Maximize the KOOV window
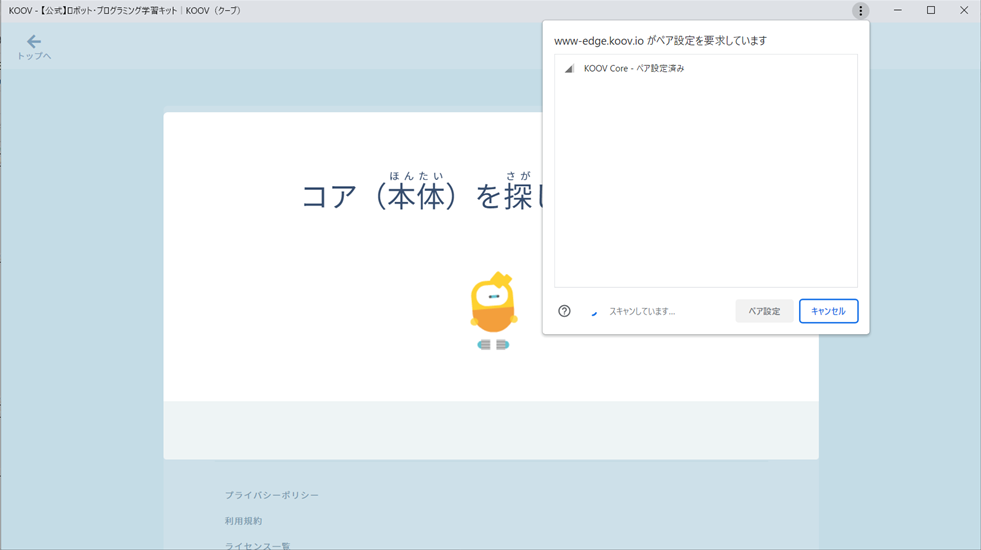 point(931,11)
